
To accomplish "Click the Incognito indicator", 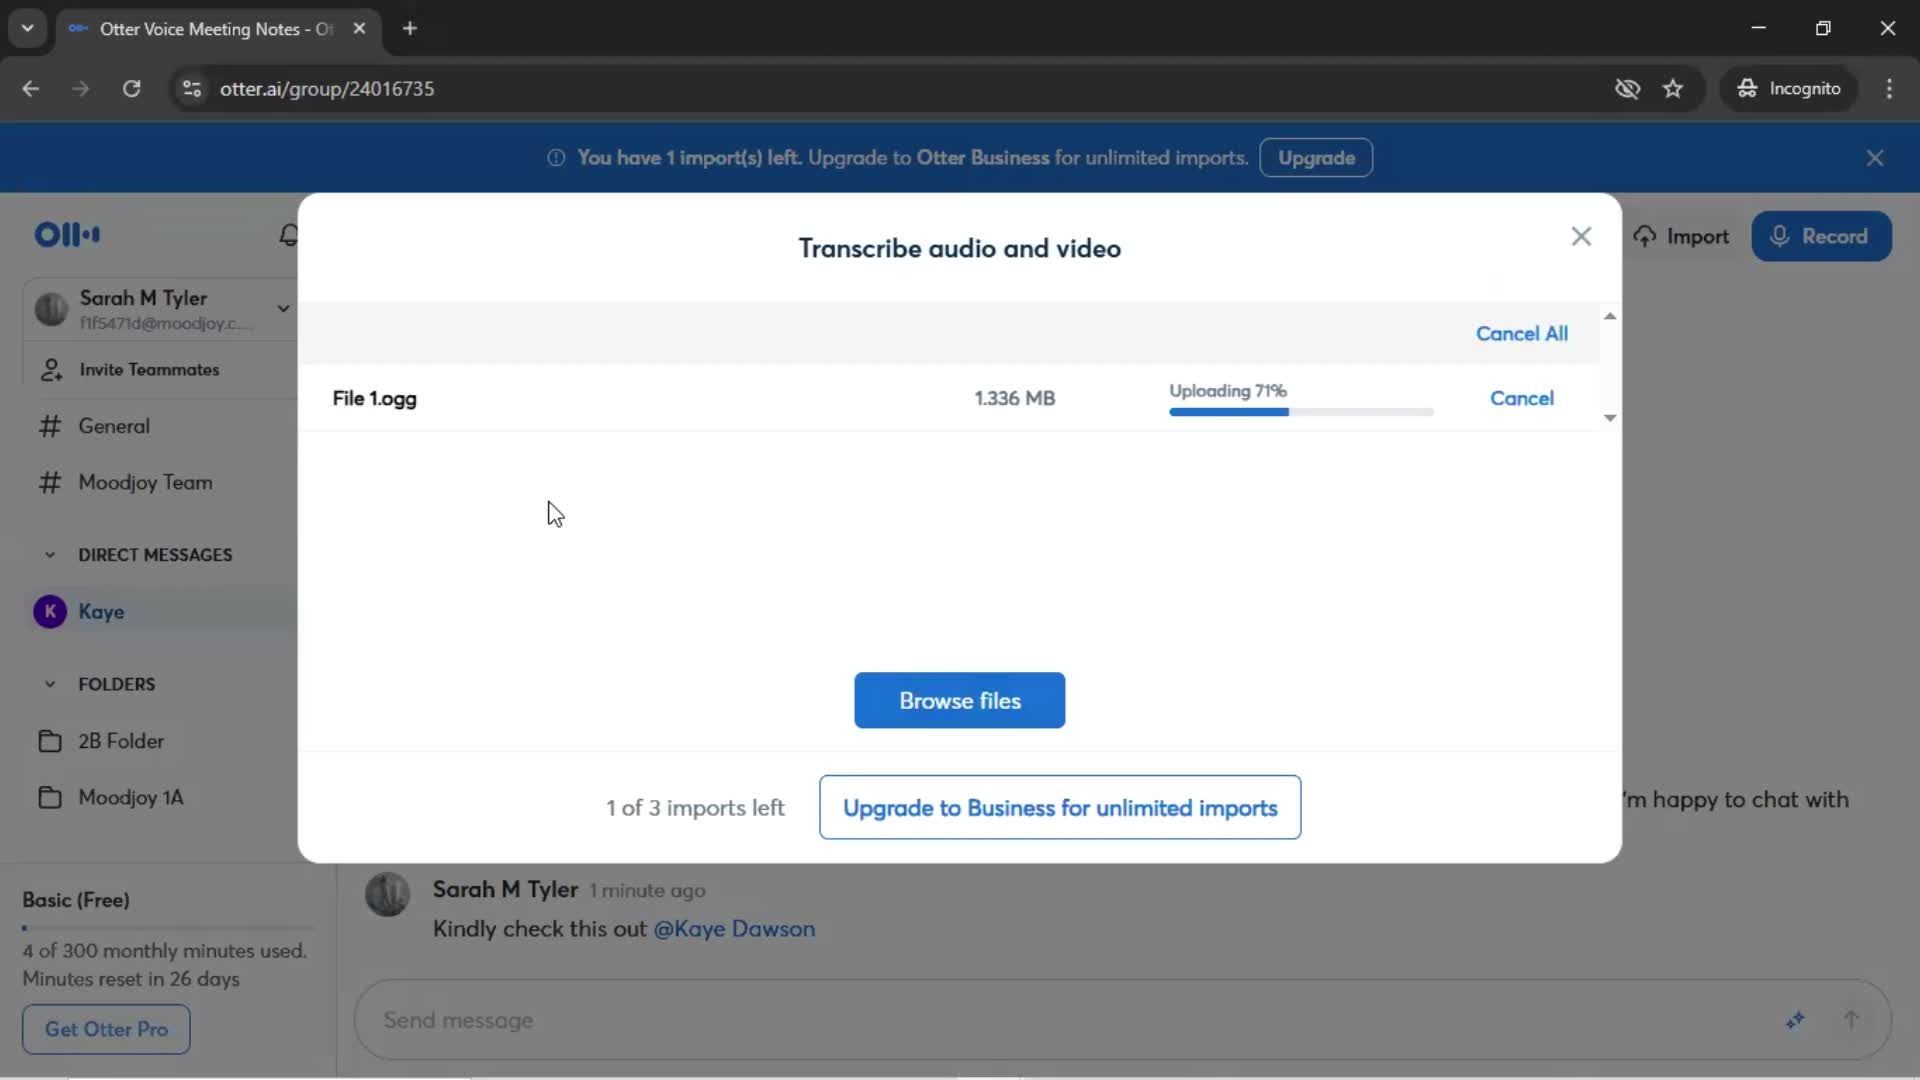I will 1788,89.
